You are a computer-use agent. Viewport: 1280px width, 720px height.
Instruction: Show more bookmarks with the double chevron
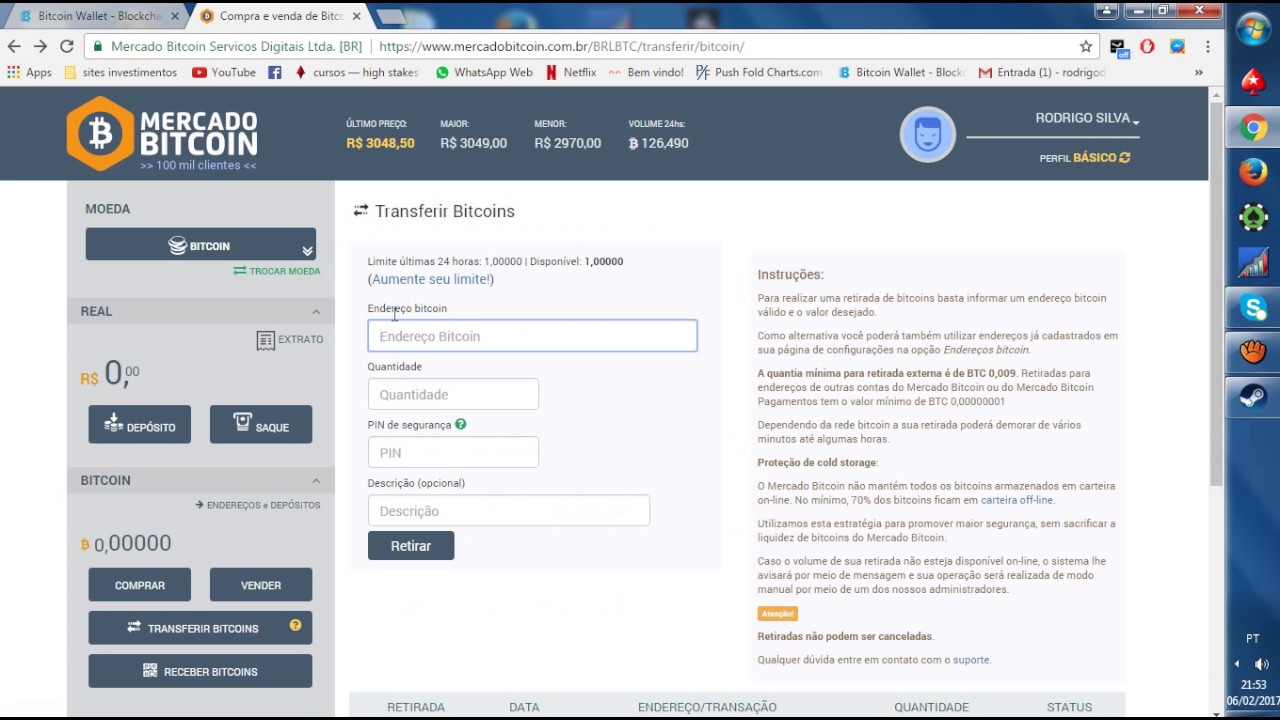click(x=1198, y=72)
